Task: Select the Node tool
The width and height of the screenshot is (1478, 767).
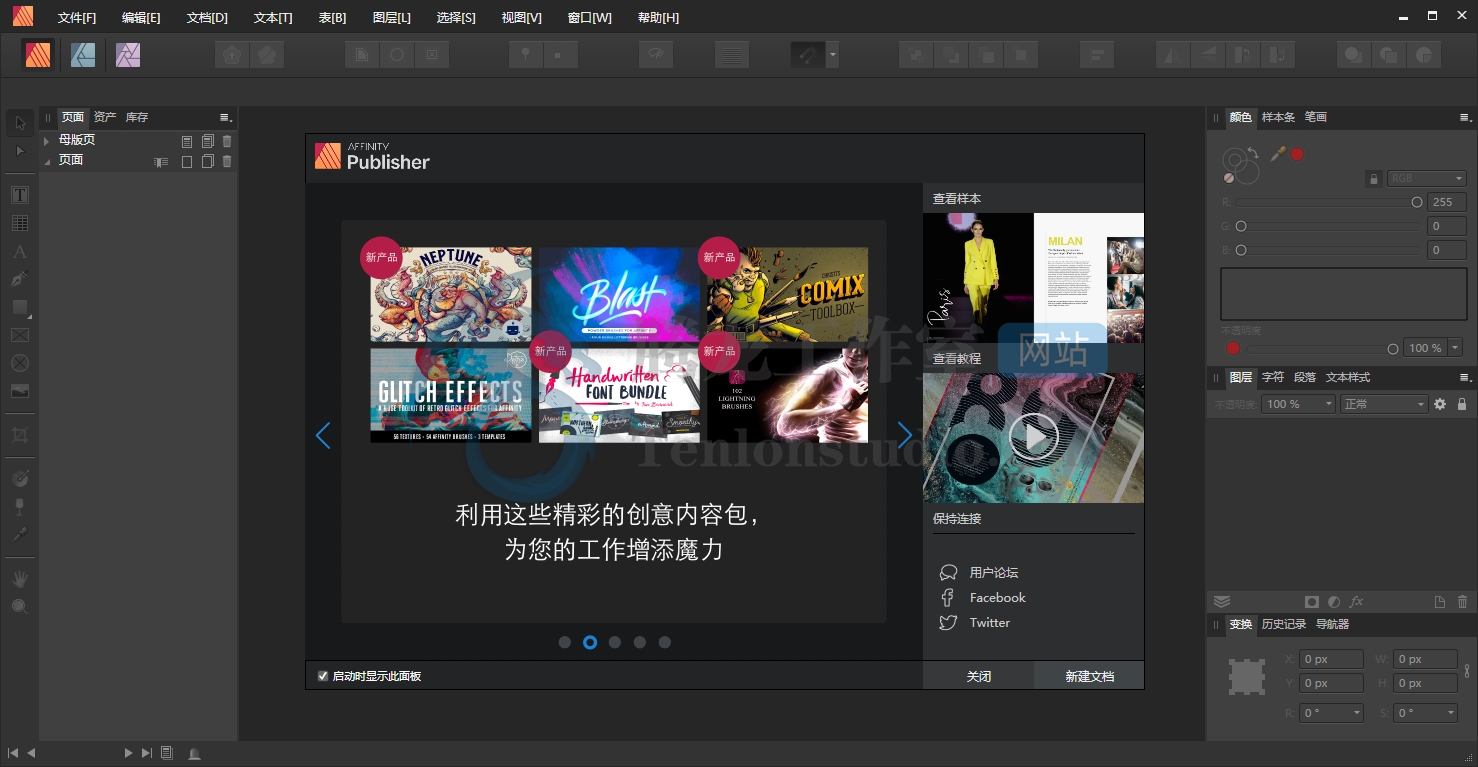Action: (x=20, y=151)
